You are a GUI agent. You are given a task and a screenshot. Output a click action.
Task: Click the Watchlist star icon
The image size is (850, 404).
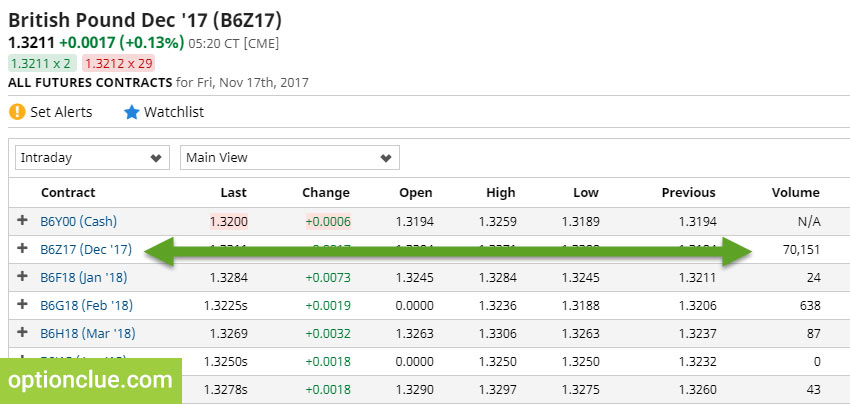click(131, 112)
